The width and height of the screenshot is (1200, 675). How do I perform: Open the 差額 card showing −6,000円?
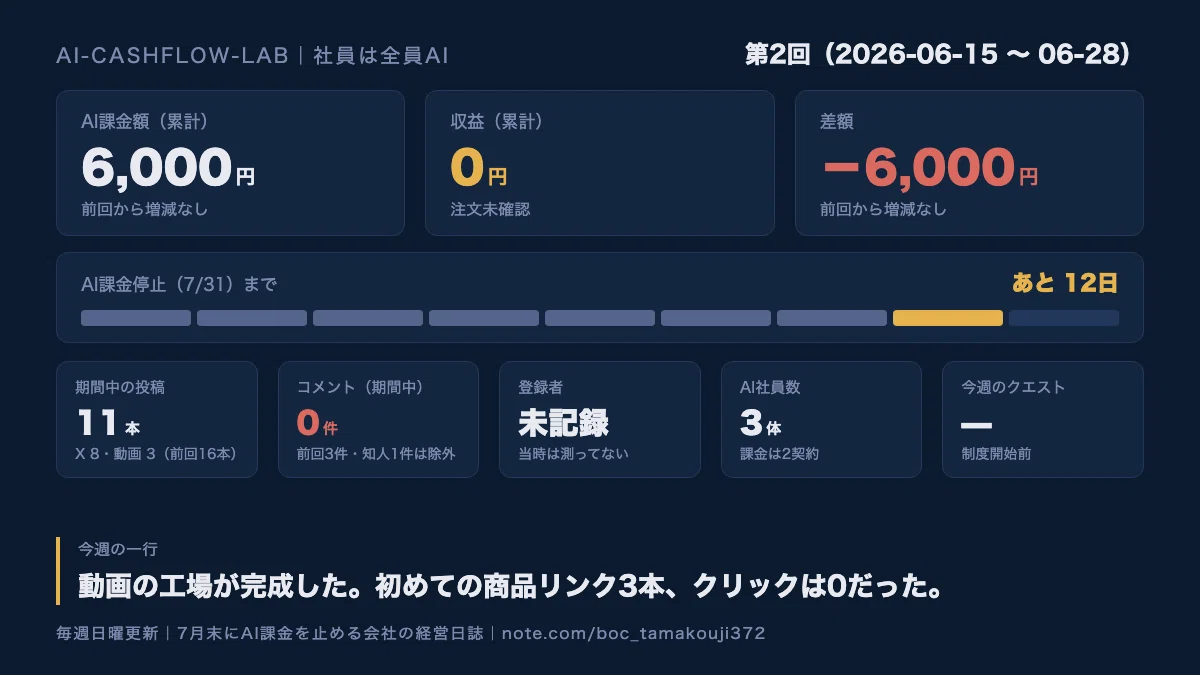point(969,163)
